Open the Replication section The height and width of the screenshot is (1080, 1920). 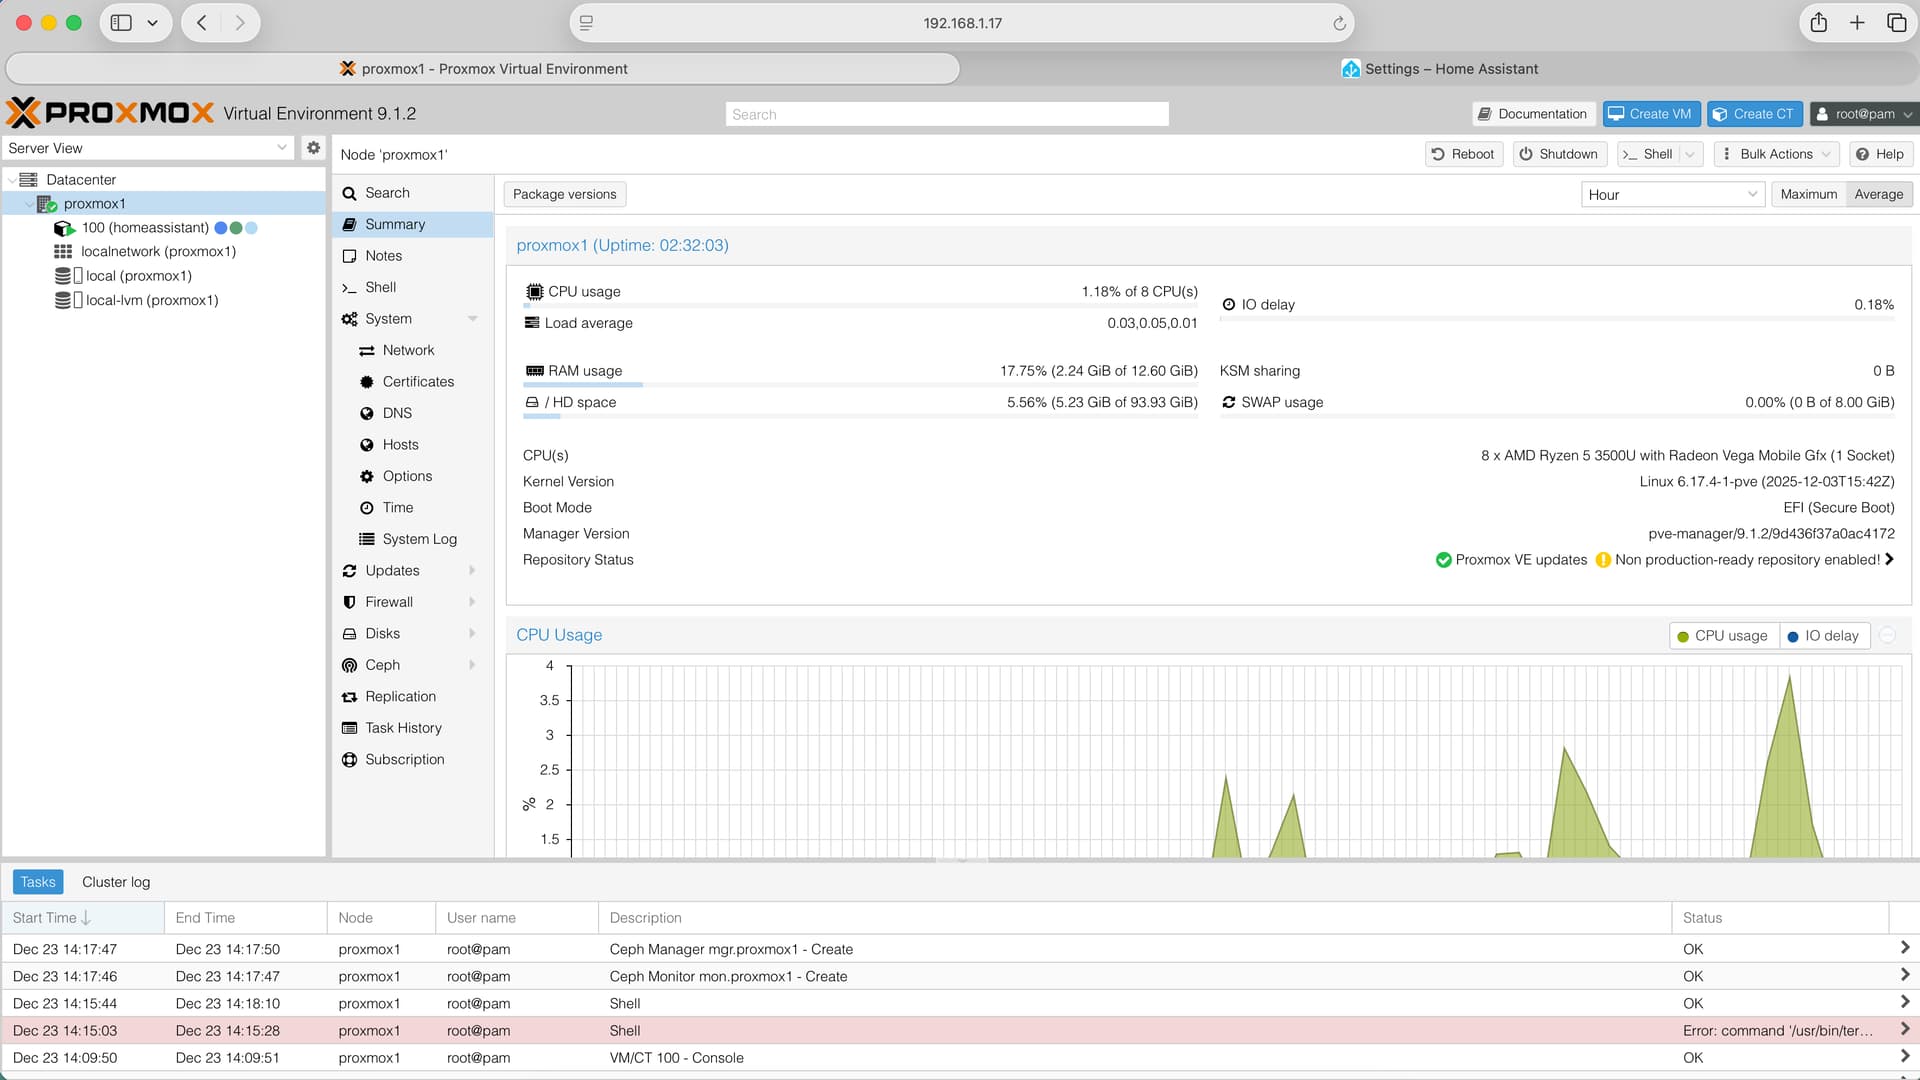[400, 697]
